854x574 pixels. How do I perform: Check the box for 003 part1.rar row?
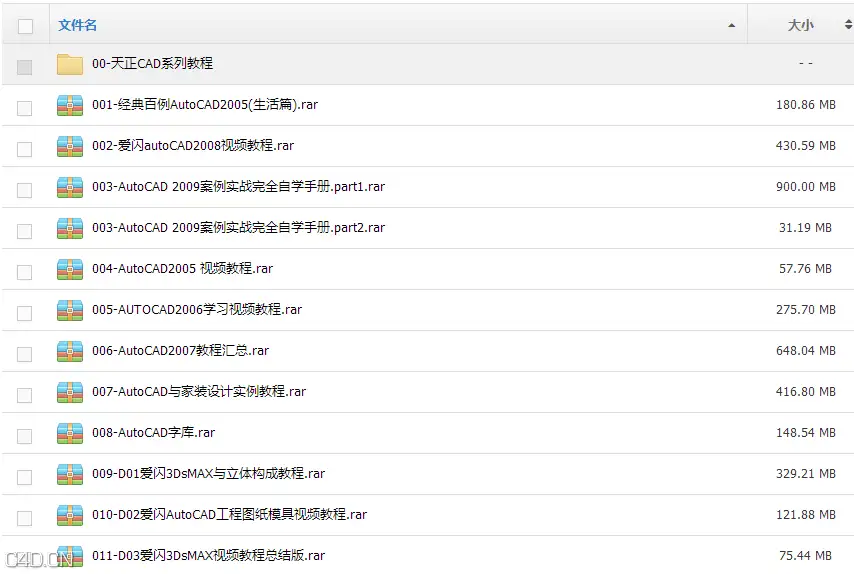25,190
